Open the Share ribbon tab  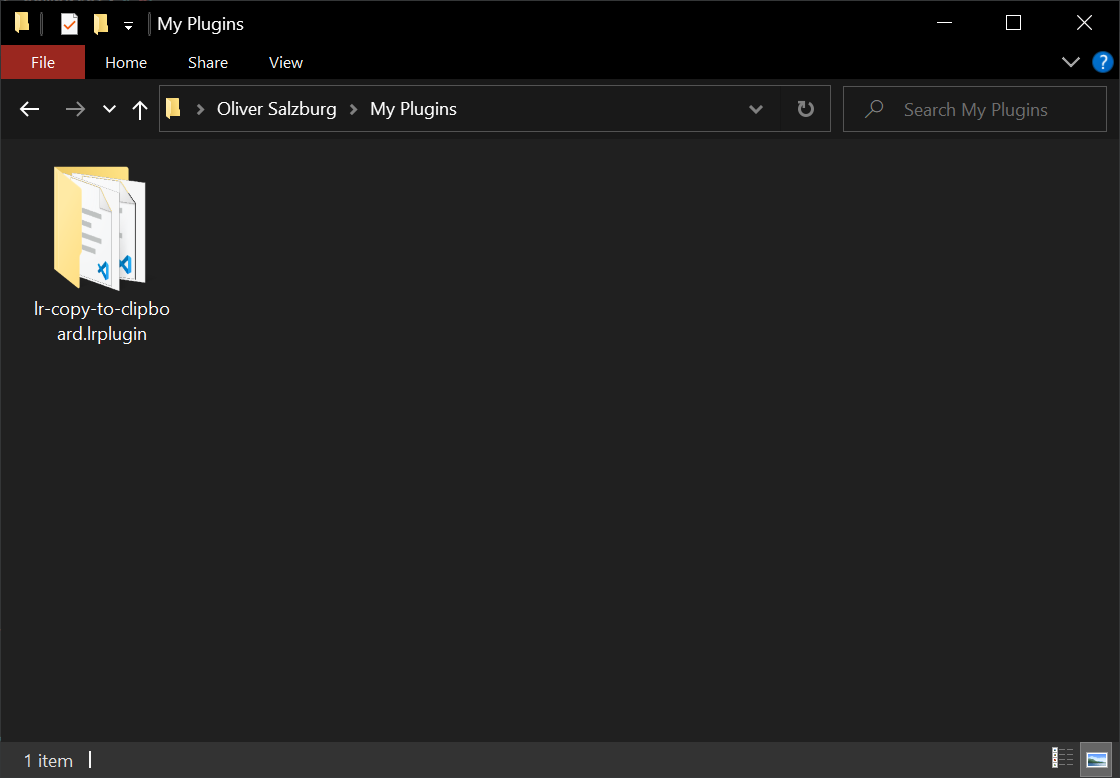208,63
